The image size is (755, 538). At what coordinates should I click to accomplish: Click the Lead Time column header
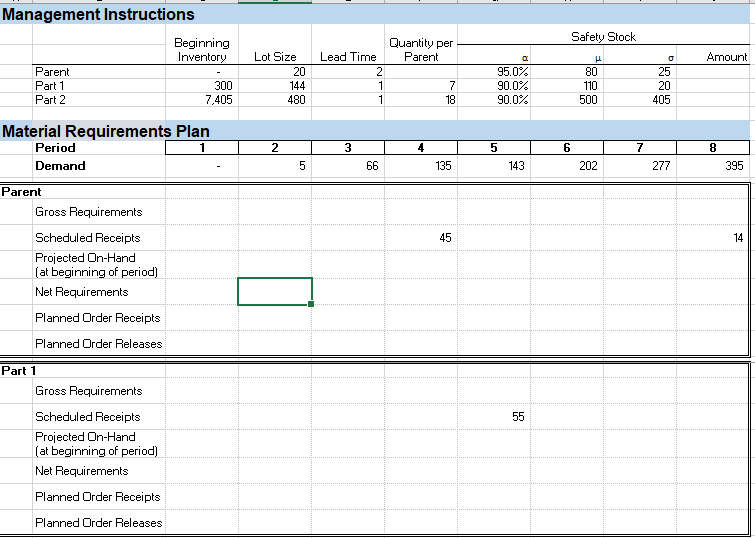coord(348,57)
